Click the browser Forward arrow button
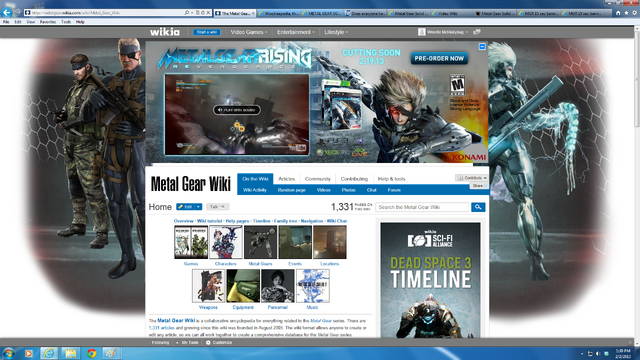Screen dimensions: 640x360 click(x=18, y=13)
